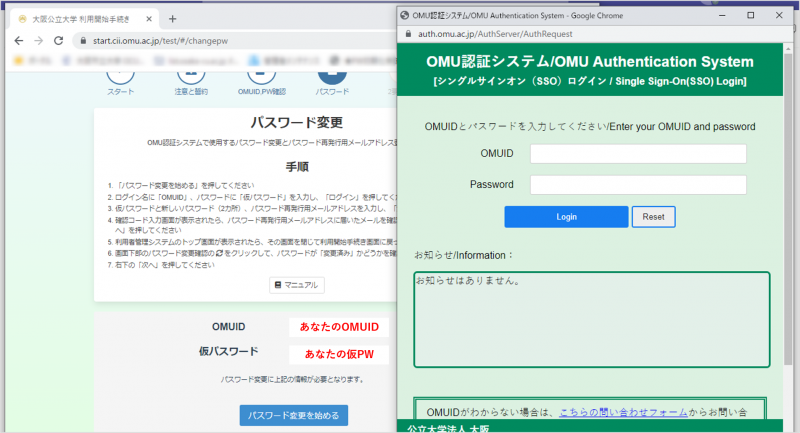800x433 pixels.
Task: Click the お知らせ/Information label
Action: coord(463,255)
